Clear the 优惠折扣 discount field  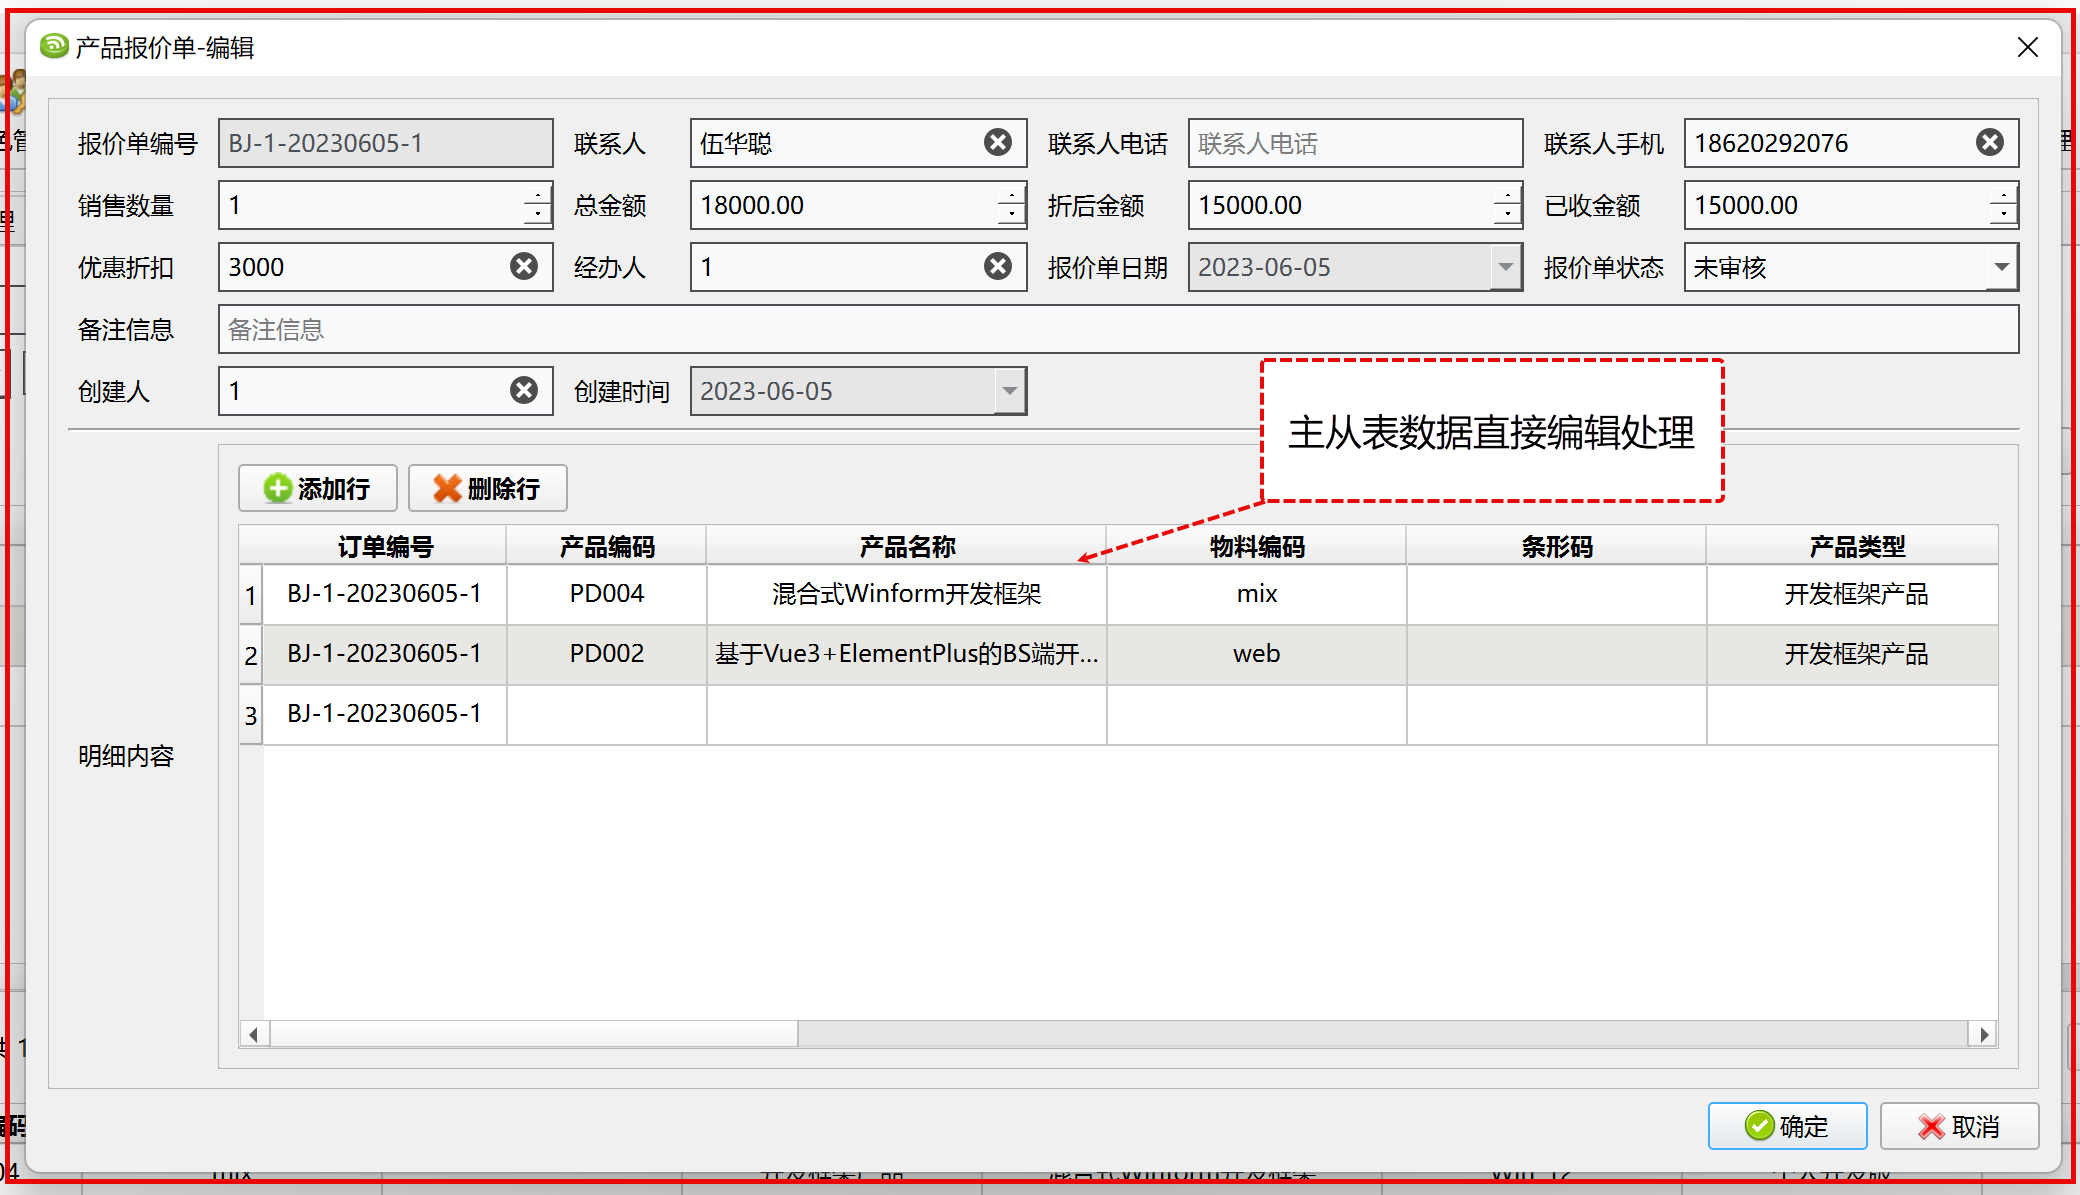tap(524, 266)
